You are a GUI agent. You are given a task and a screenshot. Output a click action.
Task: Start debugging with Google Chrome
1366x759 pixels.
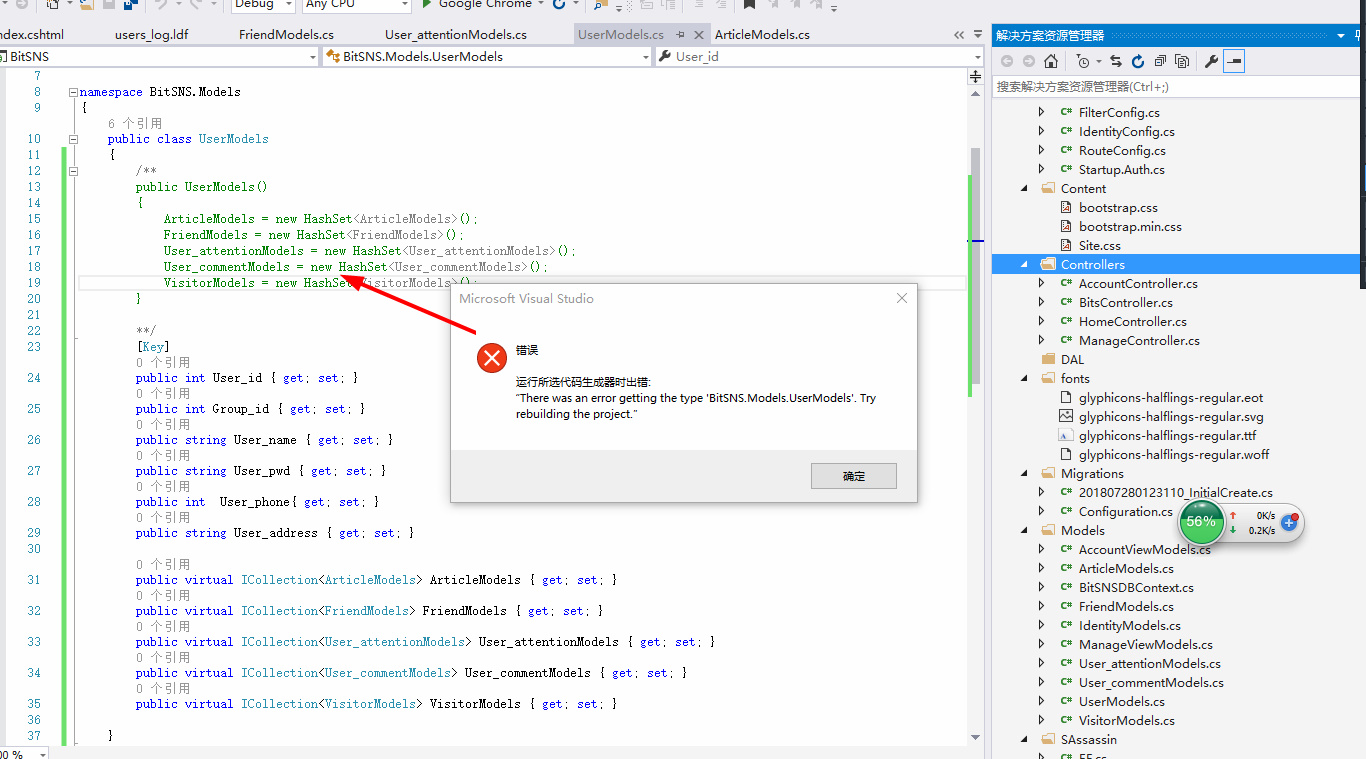[x=477, y=5]
